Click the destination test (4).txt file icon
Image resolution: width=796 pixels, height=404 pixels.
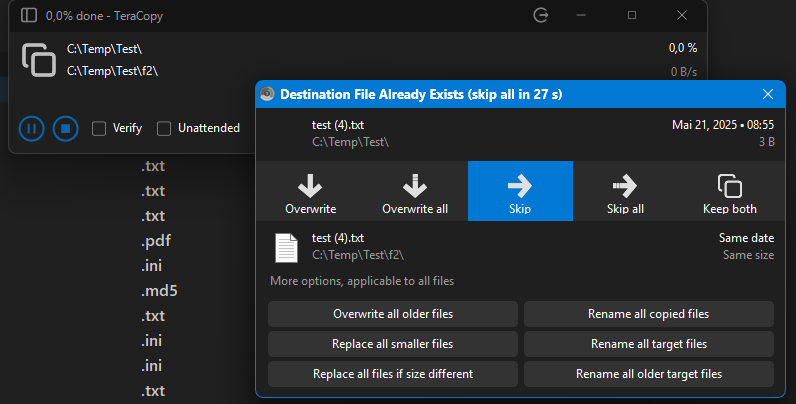(286, 247)
